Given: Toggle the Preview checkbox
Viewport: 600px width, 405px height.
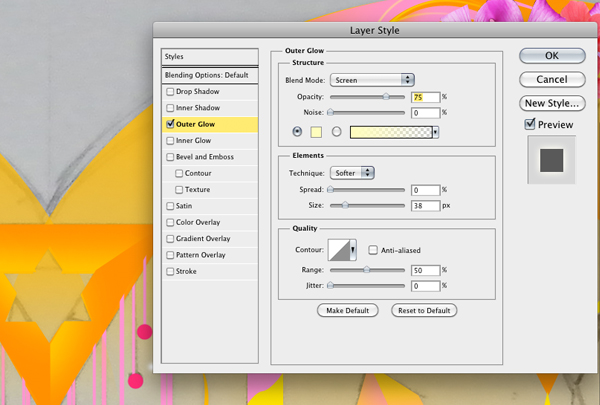Looking at the screenshot, I should click(530, 124).
